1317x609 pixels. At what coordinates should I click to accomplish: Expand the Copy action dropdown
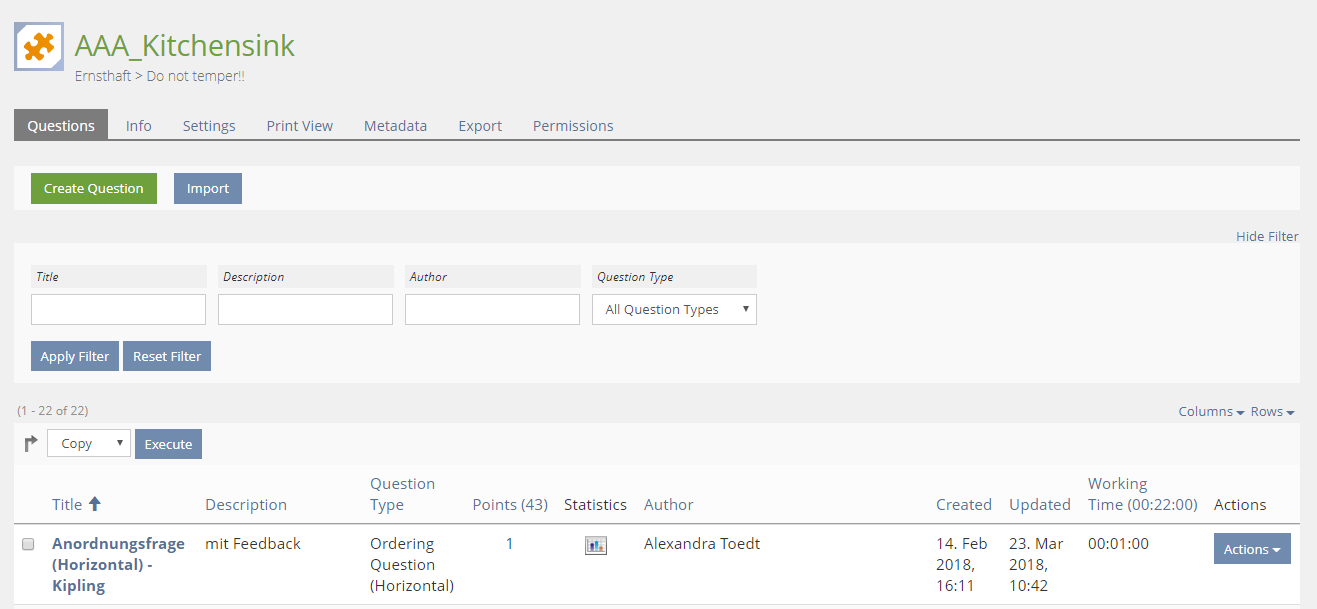(89, 444)
